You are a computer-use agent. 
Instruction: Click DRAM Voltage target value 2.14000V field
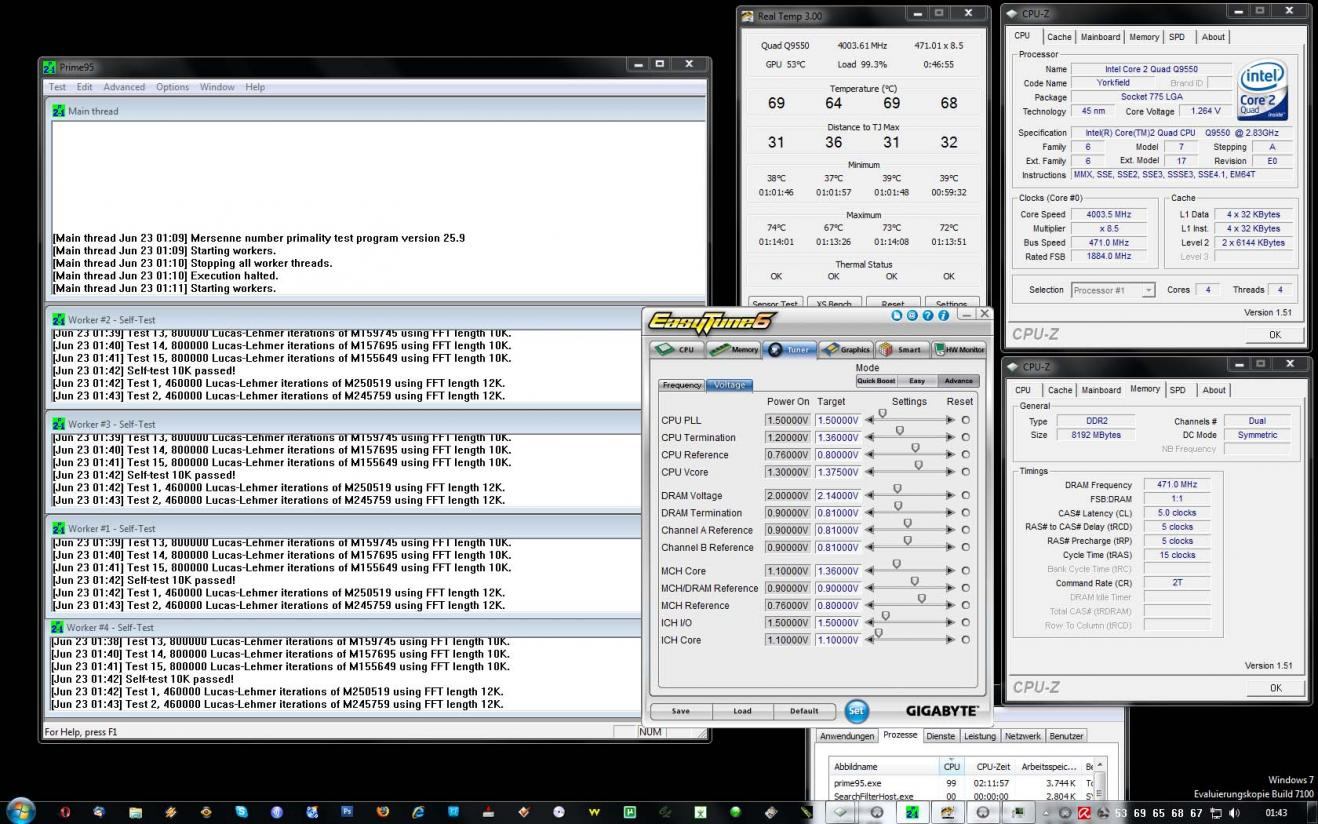click(837, 496)
